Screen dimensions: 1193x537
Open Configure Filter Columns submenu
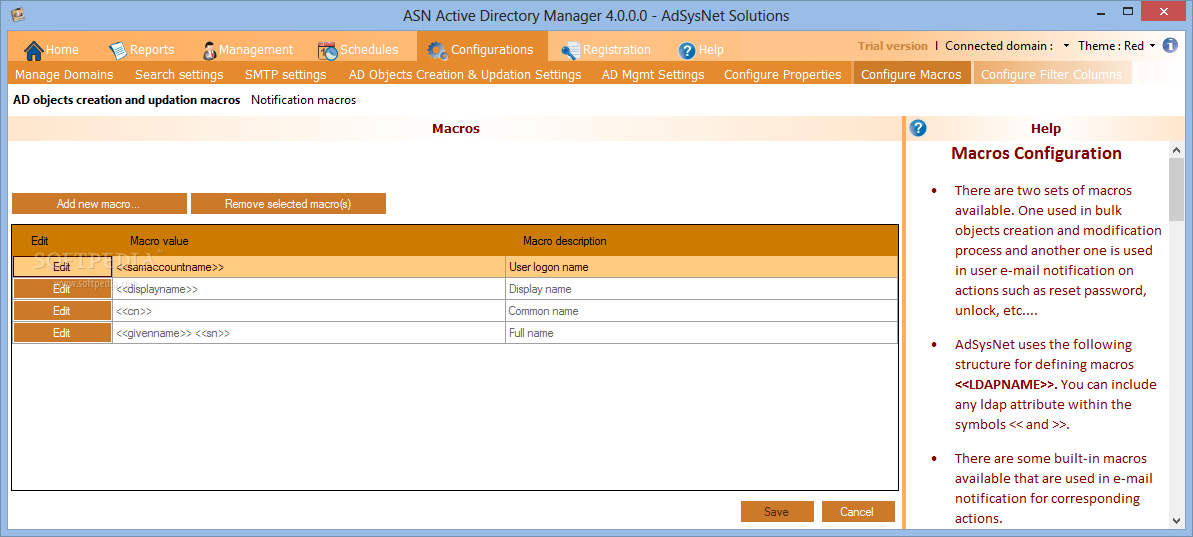click(x=1051, y=75)
